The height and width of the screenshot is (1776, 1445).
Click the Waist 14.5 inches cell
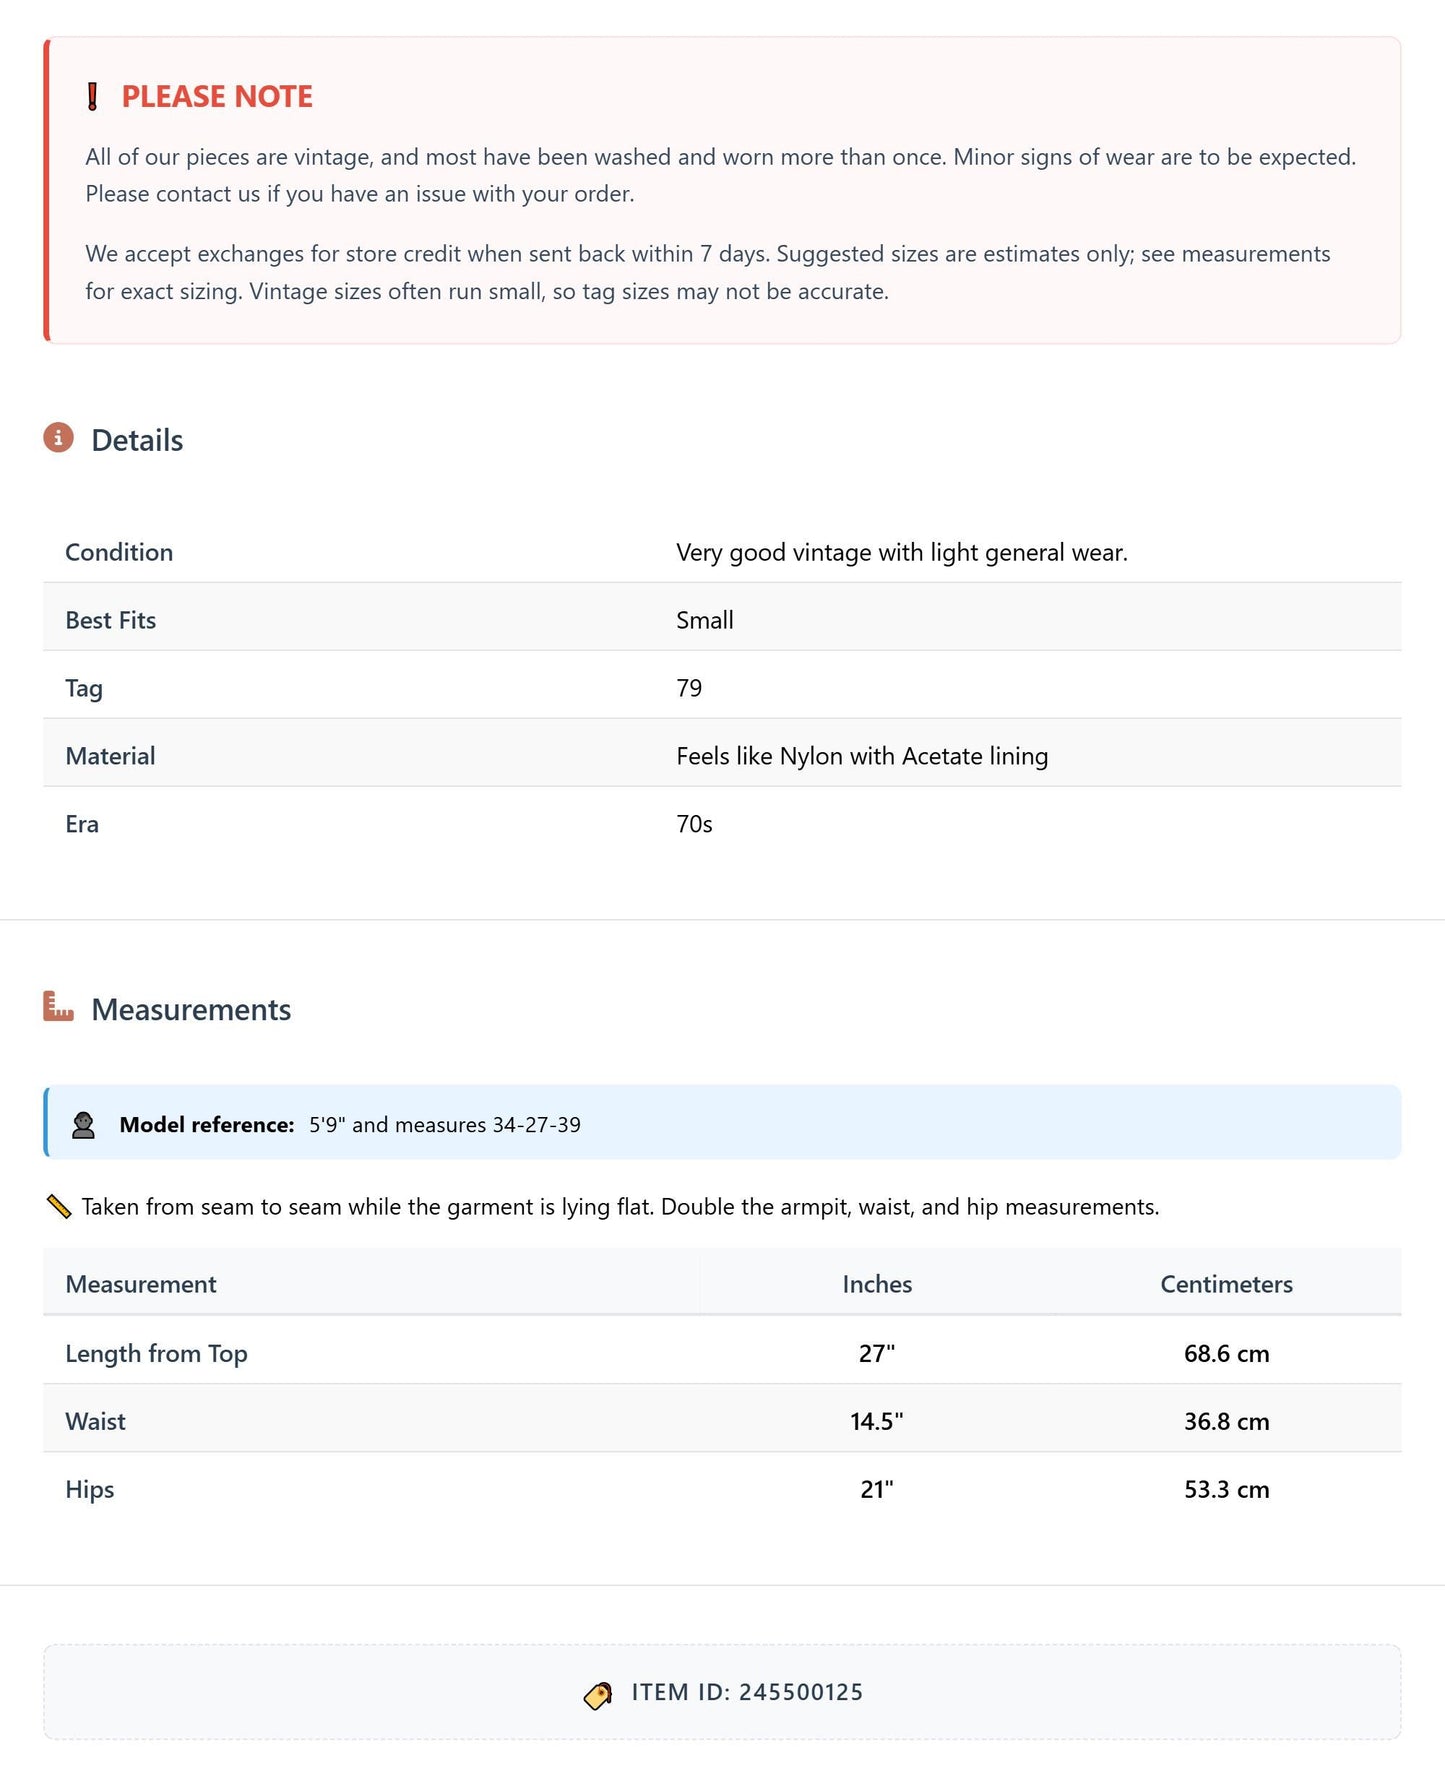877,1422
